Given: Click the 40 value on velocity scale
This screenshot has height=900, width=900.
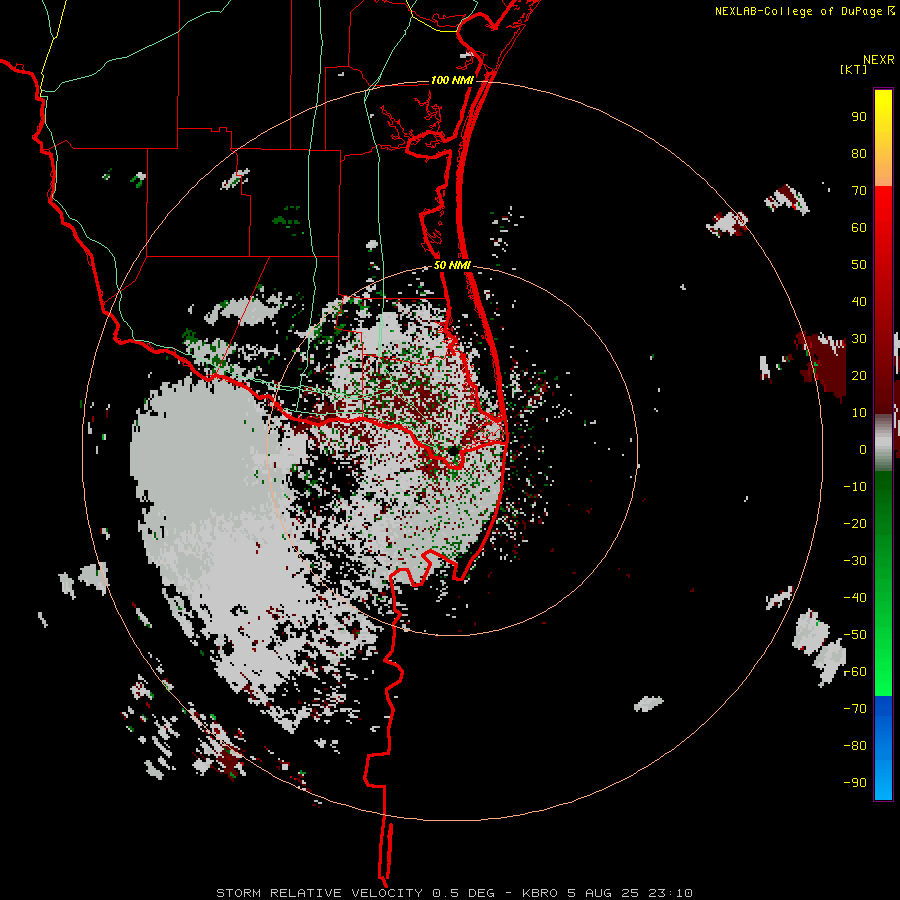Looking at the screenshot, I should (x=859, y=302).
